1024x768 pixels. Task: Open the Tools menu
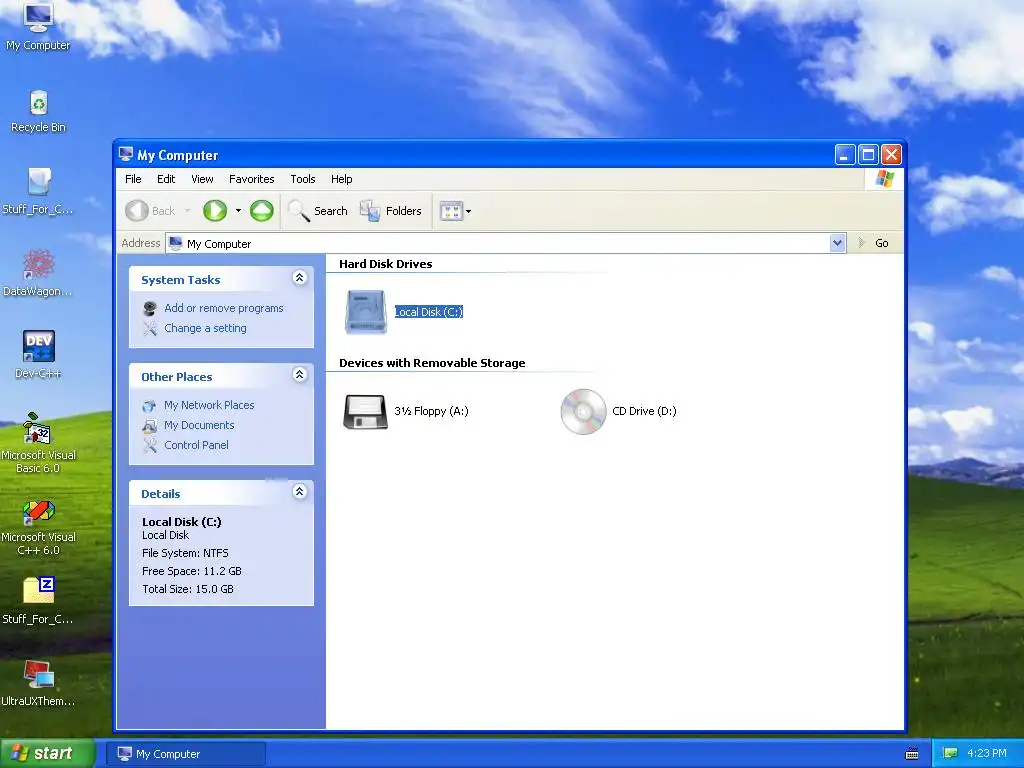click(302, 179)
